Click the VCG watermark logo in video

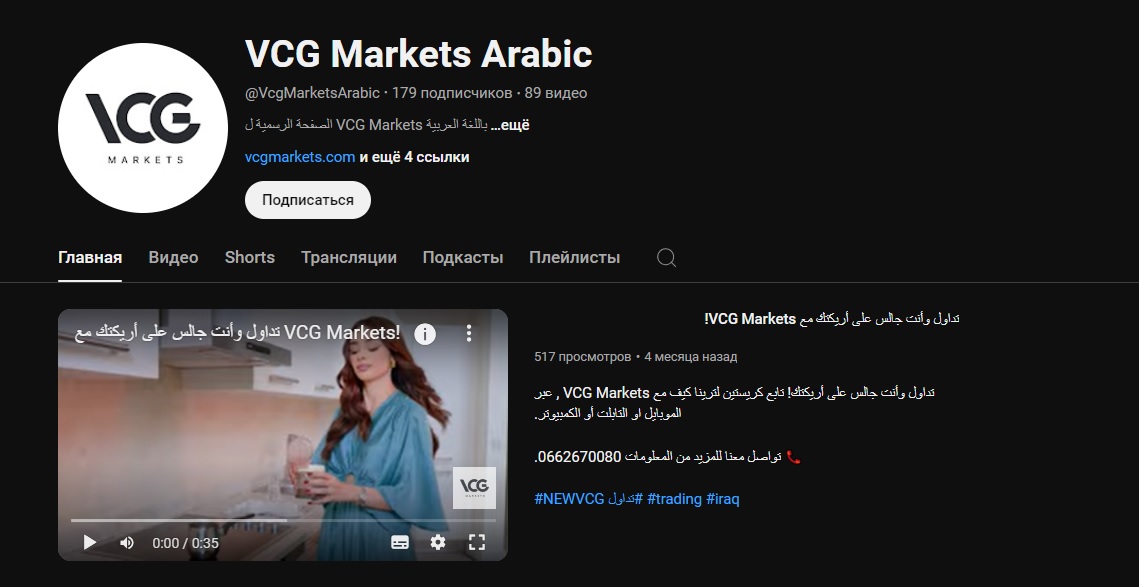(x=474, y=487)
